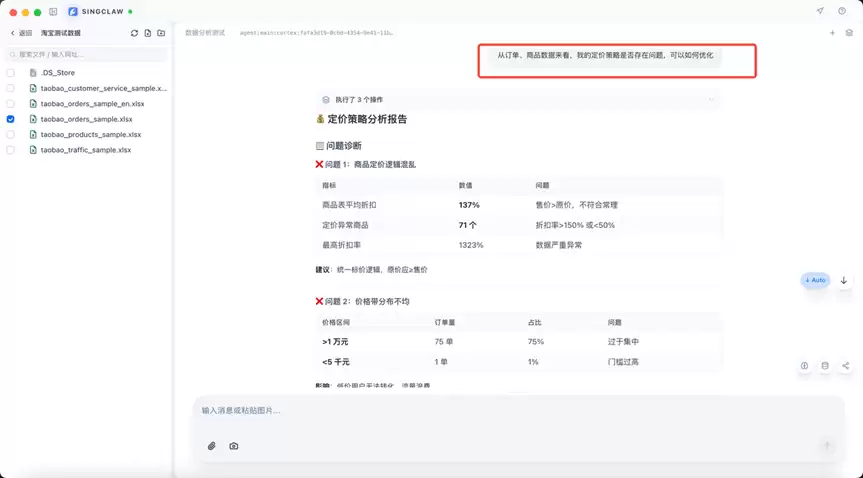
Task: Go back using the 返回 button
Action: pyautogui.click(x=20, y=33)
